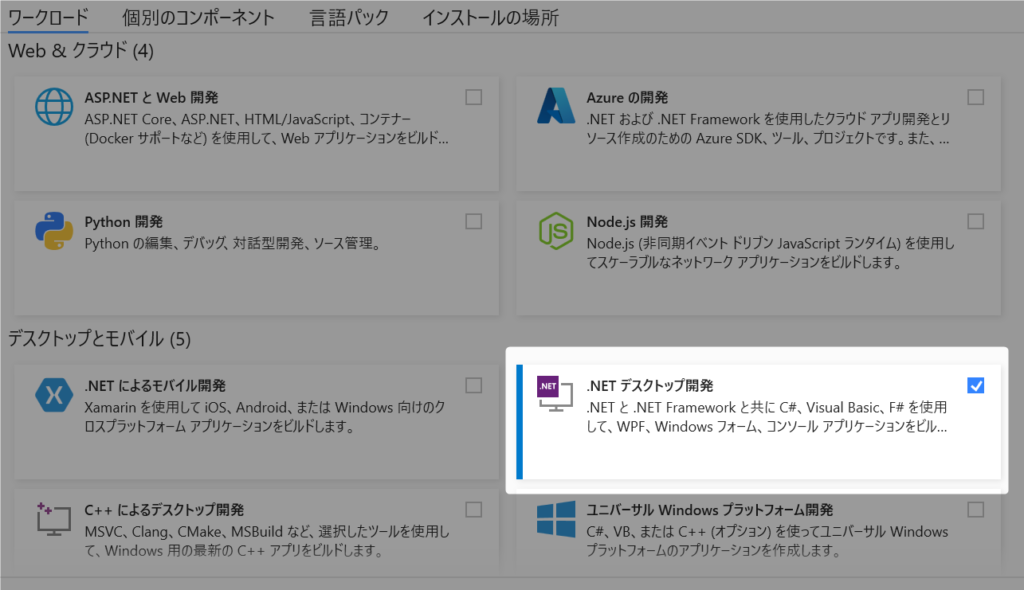
Task: Uncheck the .NET デスクトップ開発 checkbox
Action: [976, 385]
